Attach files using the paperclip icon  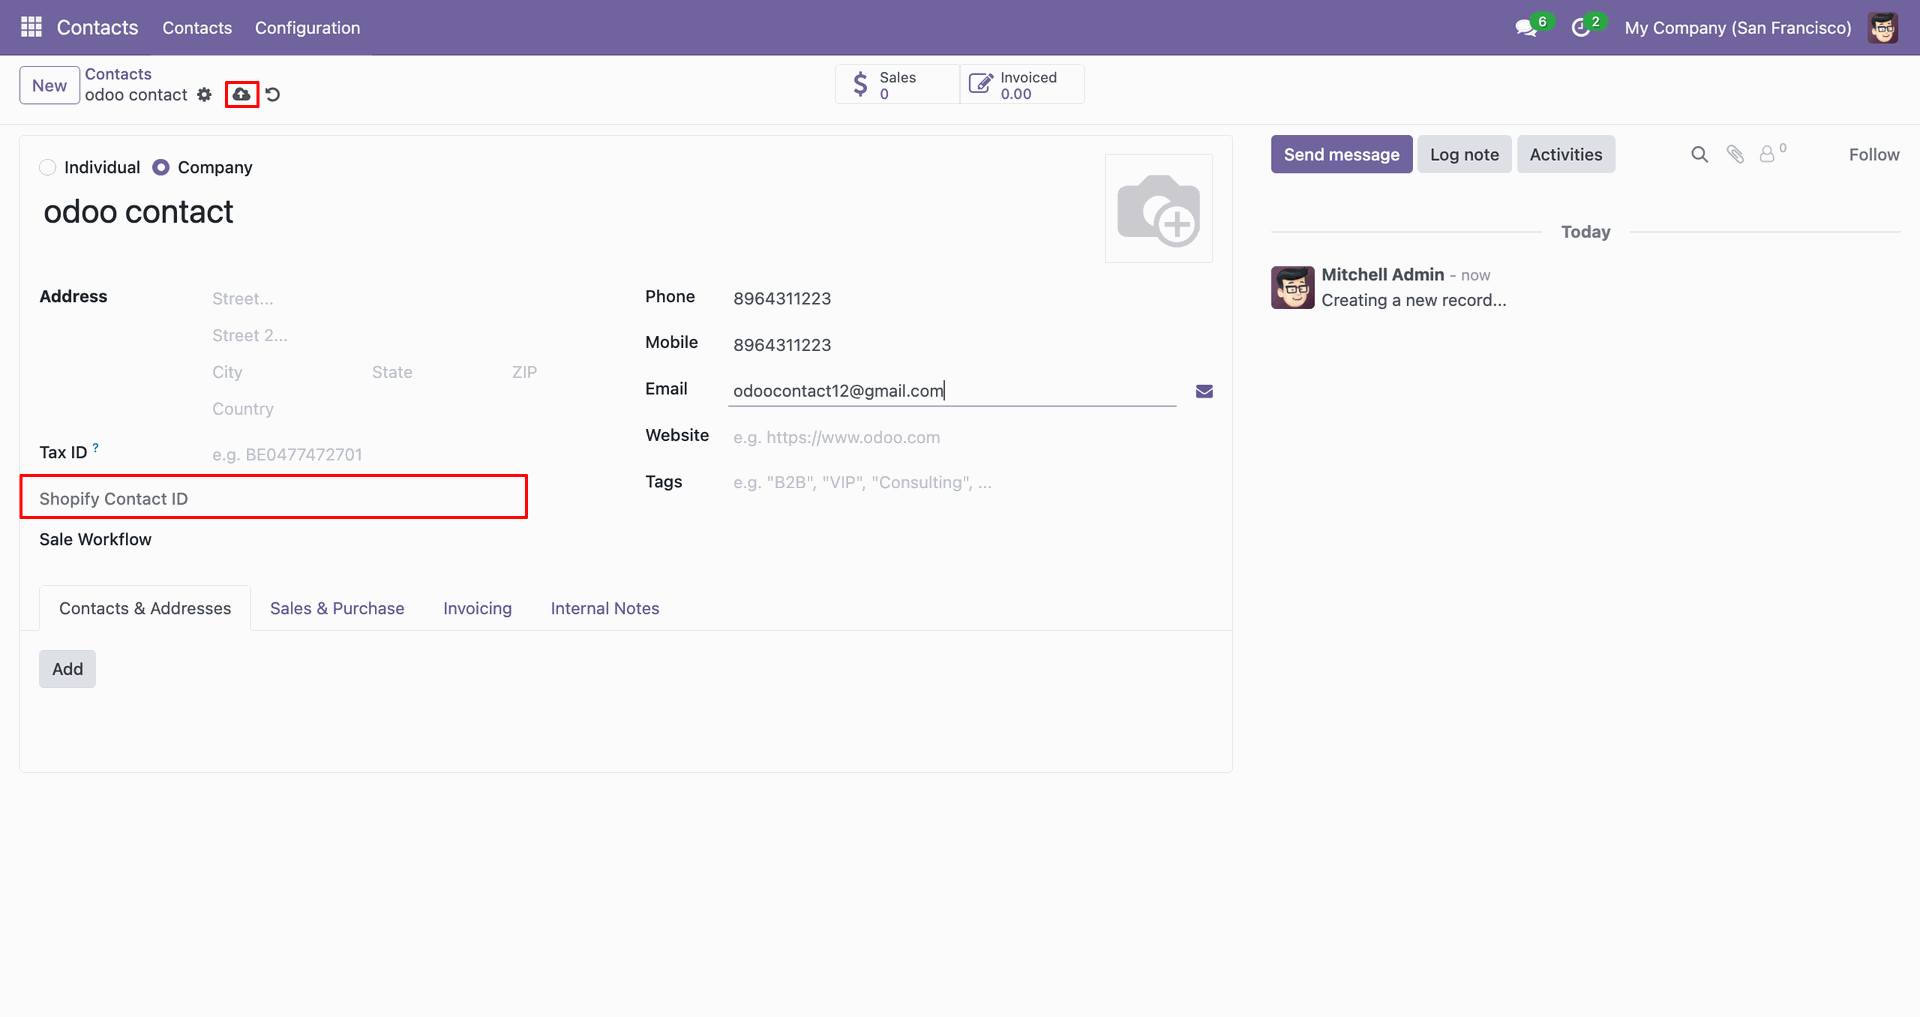[1735, 154]
